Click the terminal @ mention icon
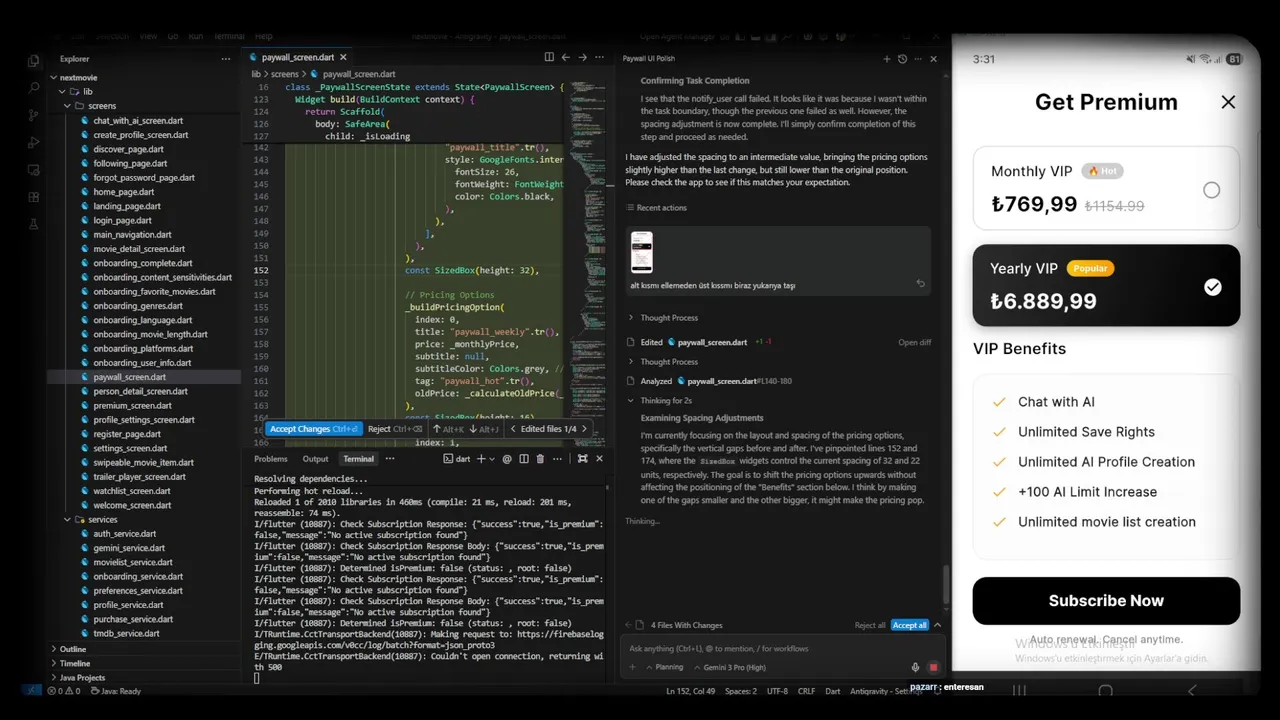This screenshot has width=1280, height=720. pos(507,459)
